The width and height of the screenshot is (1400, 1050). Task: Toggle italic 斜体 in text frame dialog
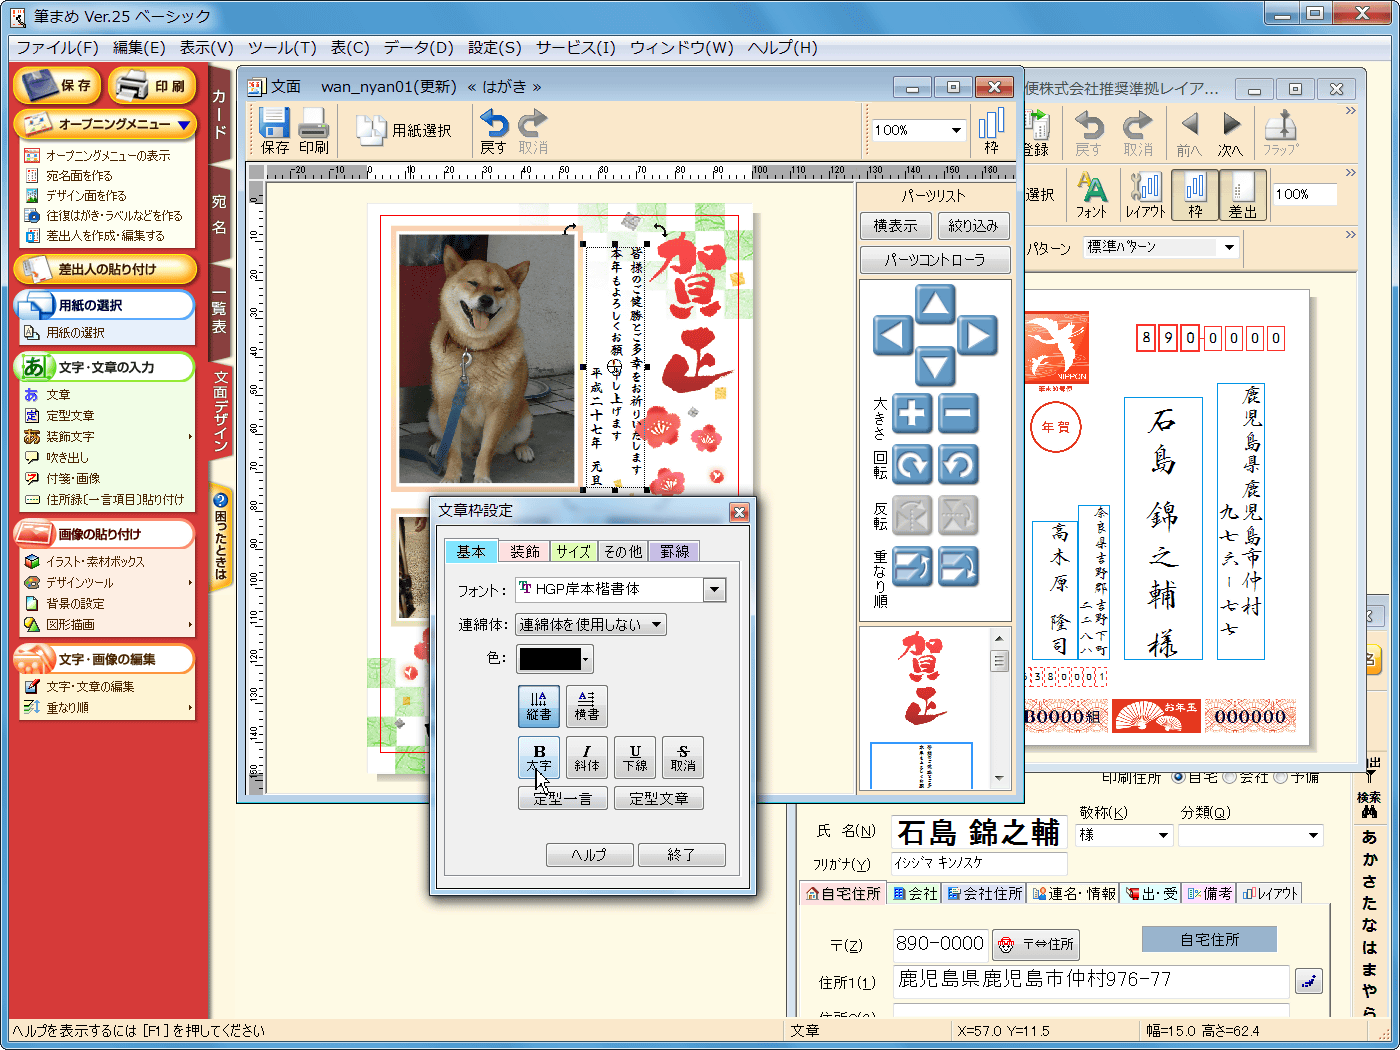point(587,757)
